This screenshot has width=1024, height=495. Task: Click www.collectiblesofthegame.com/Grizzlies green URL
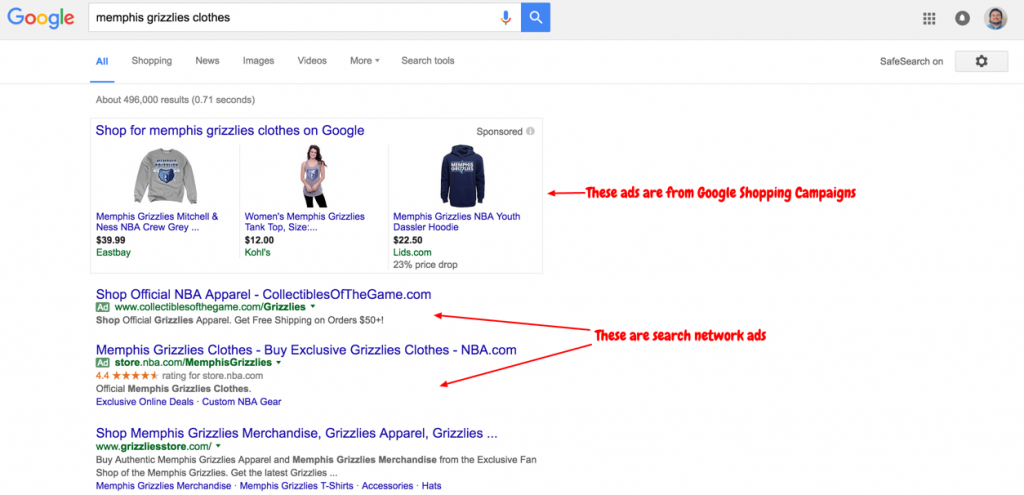coord(210,307)
